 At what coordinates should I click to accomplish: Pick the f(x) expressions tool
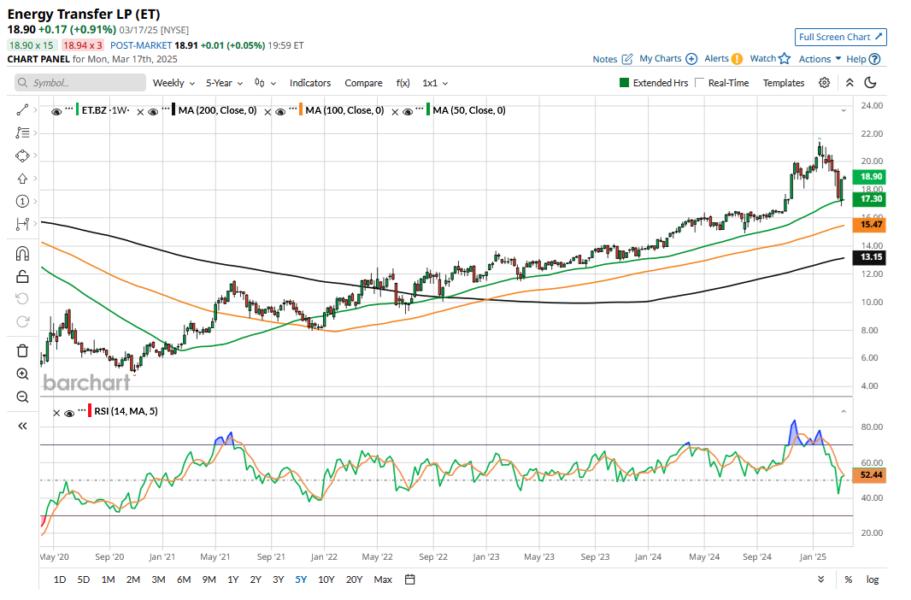pyautogui.click(x=403, y=83)
